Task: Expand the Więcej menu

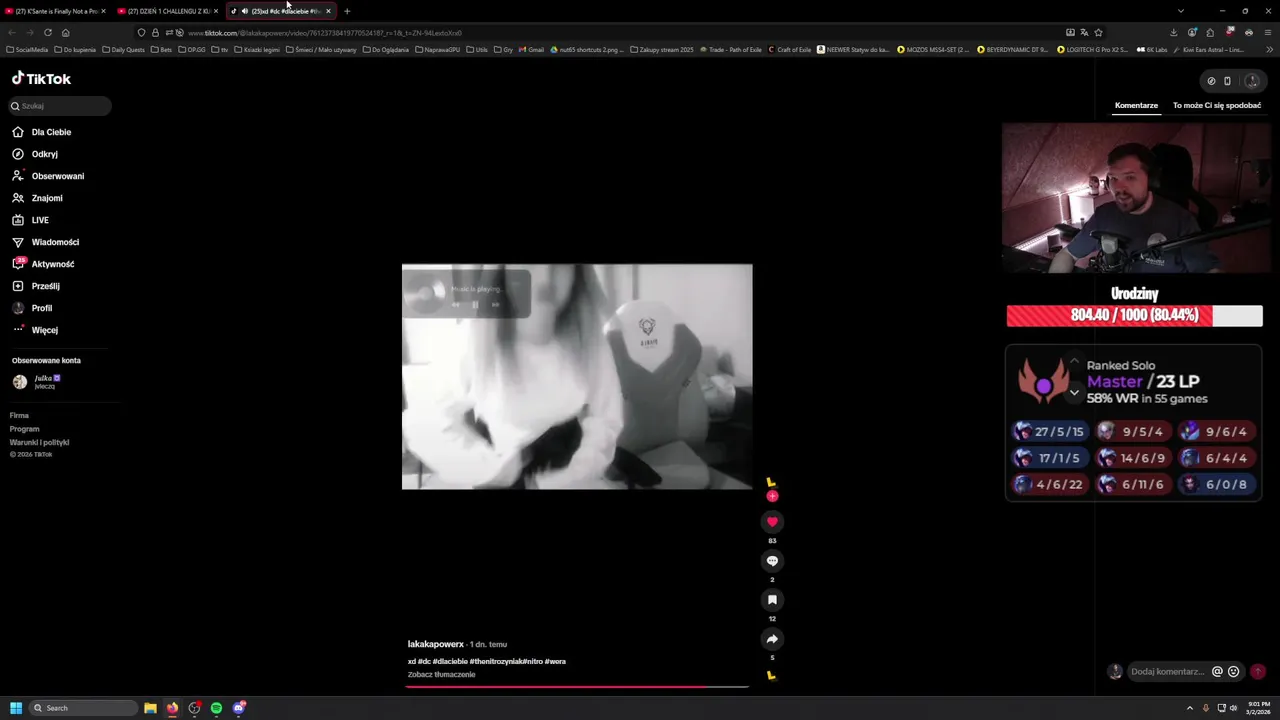Action: click(x=35, y=330)
